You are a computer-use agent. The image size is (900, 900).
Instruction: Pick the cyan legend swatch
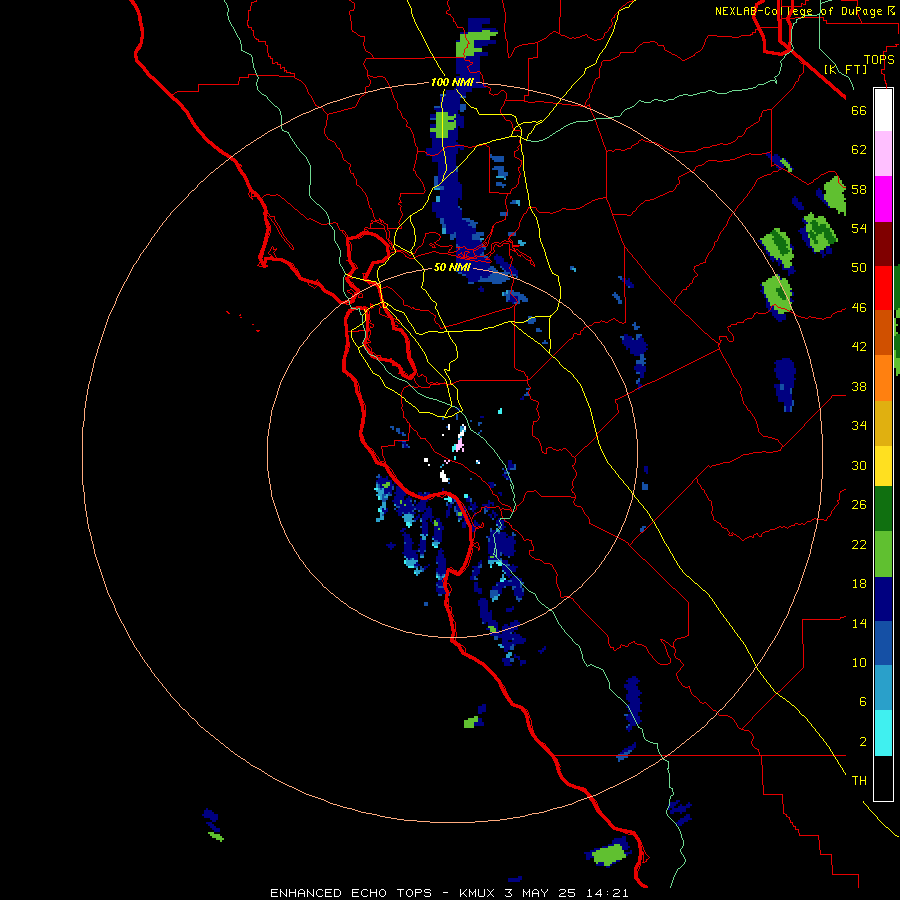(x=883, y=733)
